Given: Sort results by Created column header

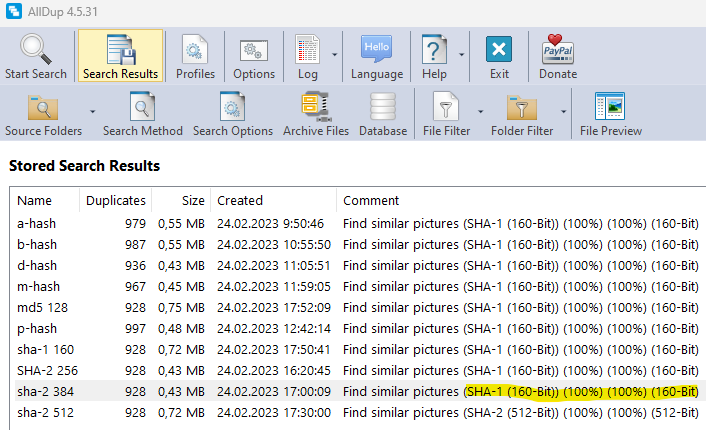Looking at the screenshot, I should [240, 200].
